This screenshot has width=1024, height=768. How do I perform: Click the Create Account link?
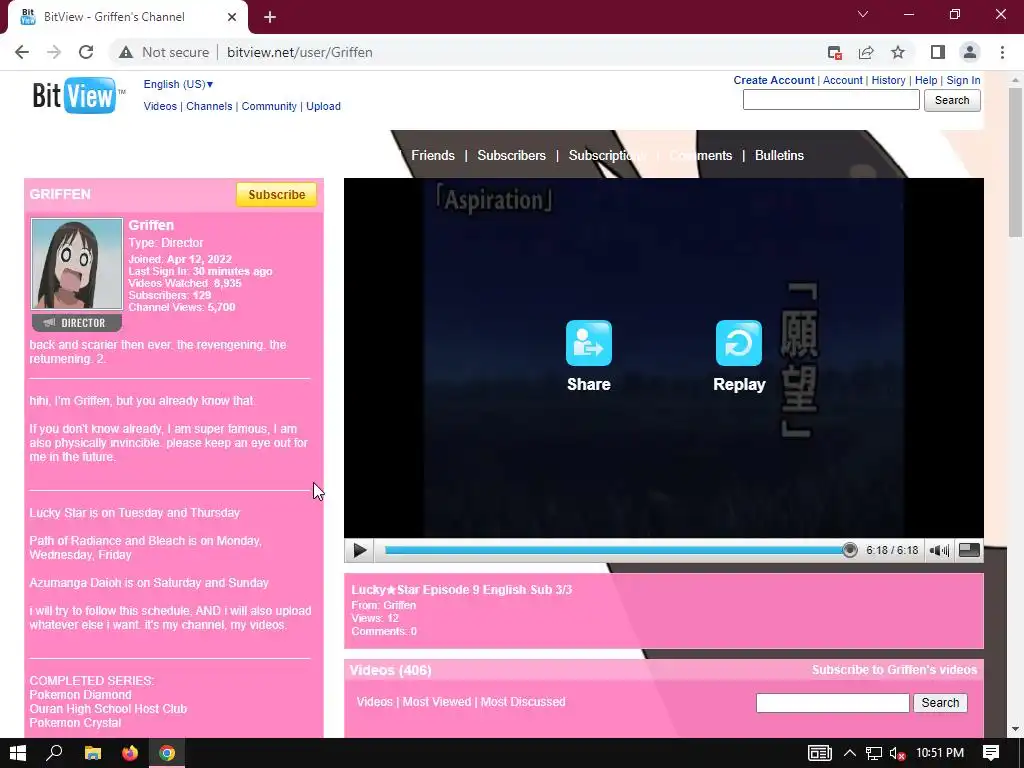tap(774, 80)
